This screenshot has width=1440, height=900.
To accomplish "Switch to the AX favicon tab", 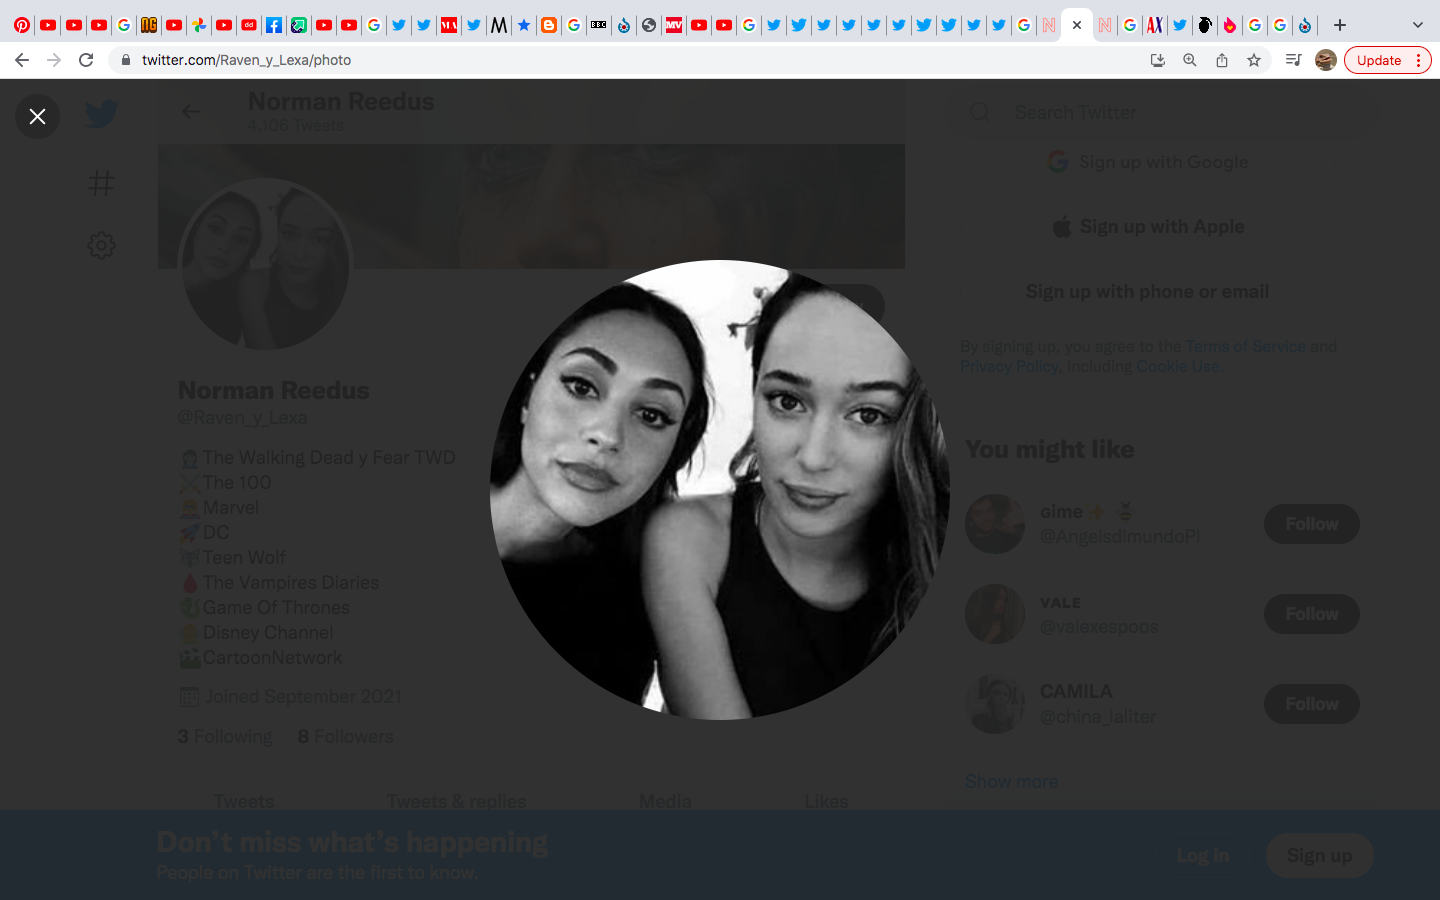I will click(1155, 25).
